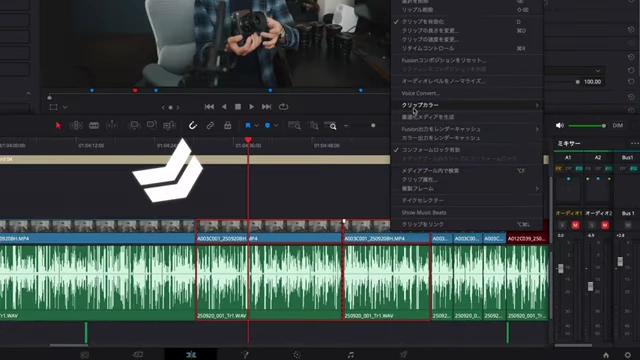Play forward in the viewer
The image size is (640, 360).
coord(252,107)
